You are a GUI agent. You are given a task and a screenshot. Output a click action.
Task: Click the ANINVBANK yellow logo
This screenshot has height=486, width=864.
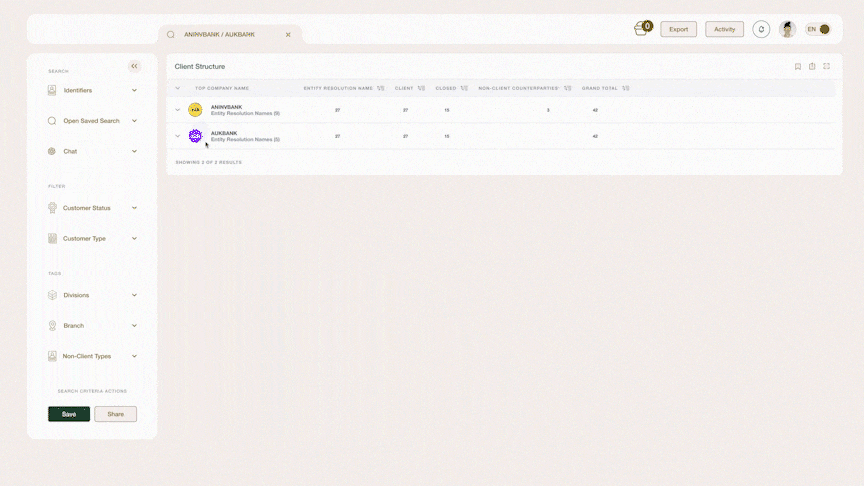(195, 110)
